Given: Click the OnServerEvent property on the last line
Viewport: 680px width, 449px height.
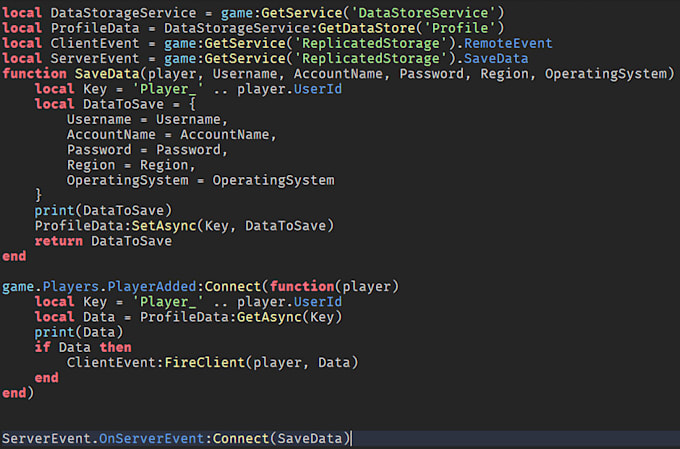Looking at the screenshot, I should pos(151,439).
